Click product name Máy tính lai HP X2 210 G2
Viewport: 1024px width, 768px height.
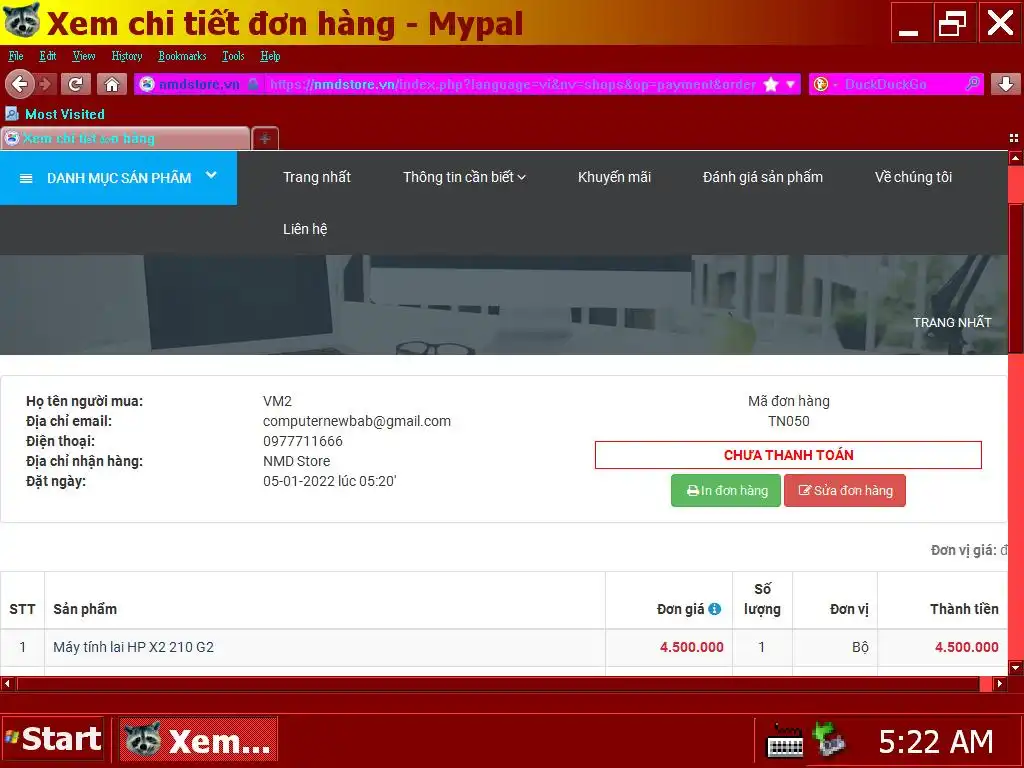[134, 647]
